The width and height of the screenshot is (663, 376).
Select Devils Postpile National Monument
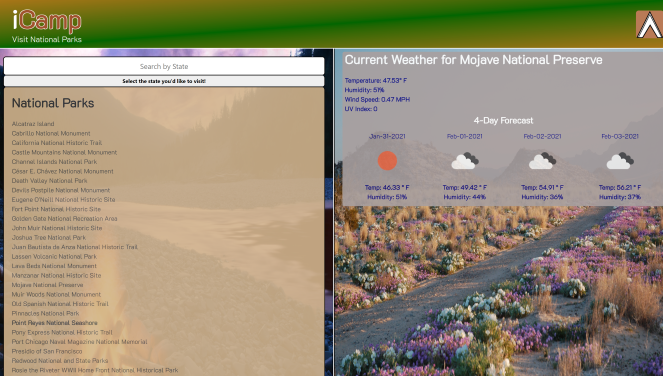(x=61, y=190)
